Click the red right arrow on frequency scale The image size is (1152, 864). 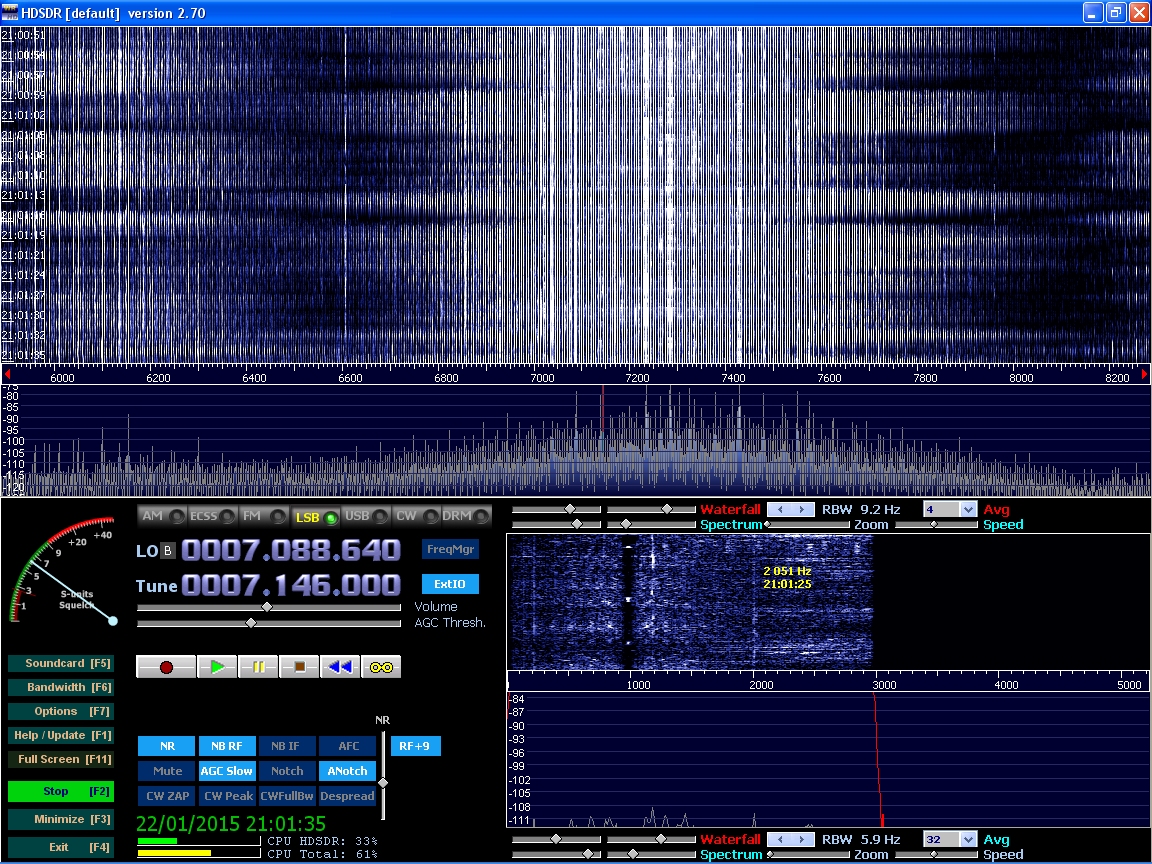1144,375
